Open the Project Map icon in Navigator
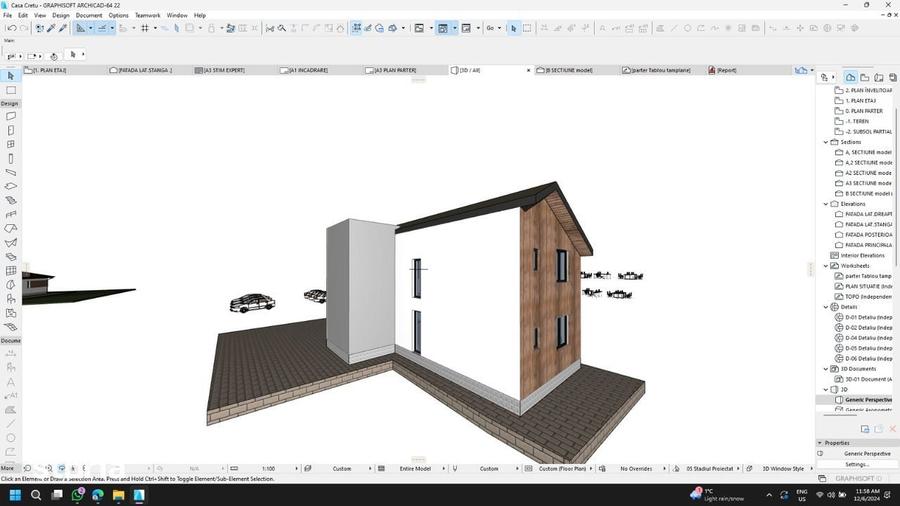This screenshot has width=900, height=506. click(851, 77)
